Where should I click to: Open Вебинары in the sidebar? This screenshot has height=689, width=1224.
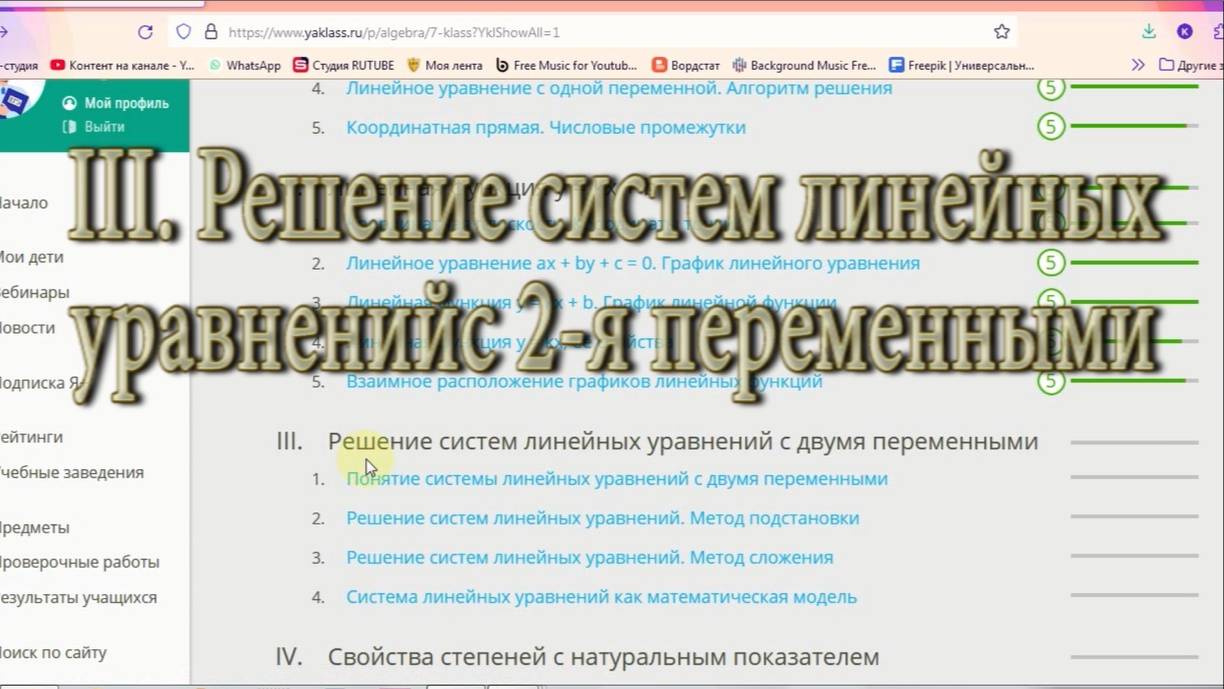point(33,292)
